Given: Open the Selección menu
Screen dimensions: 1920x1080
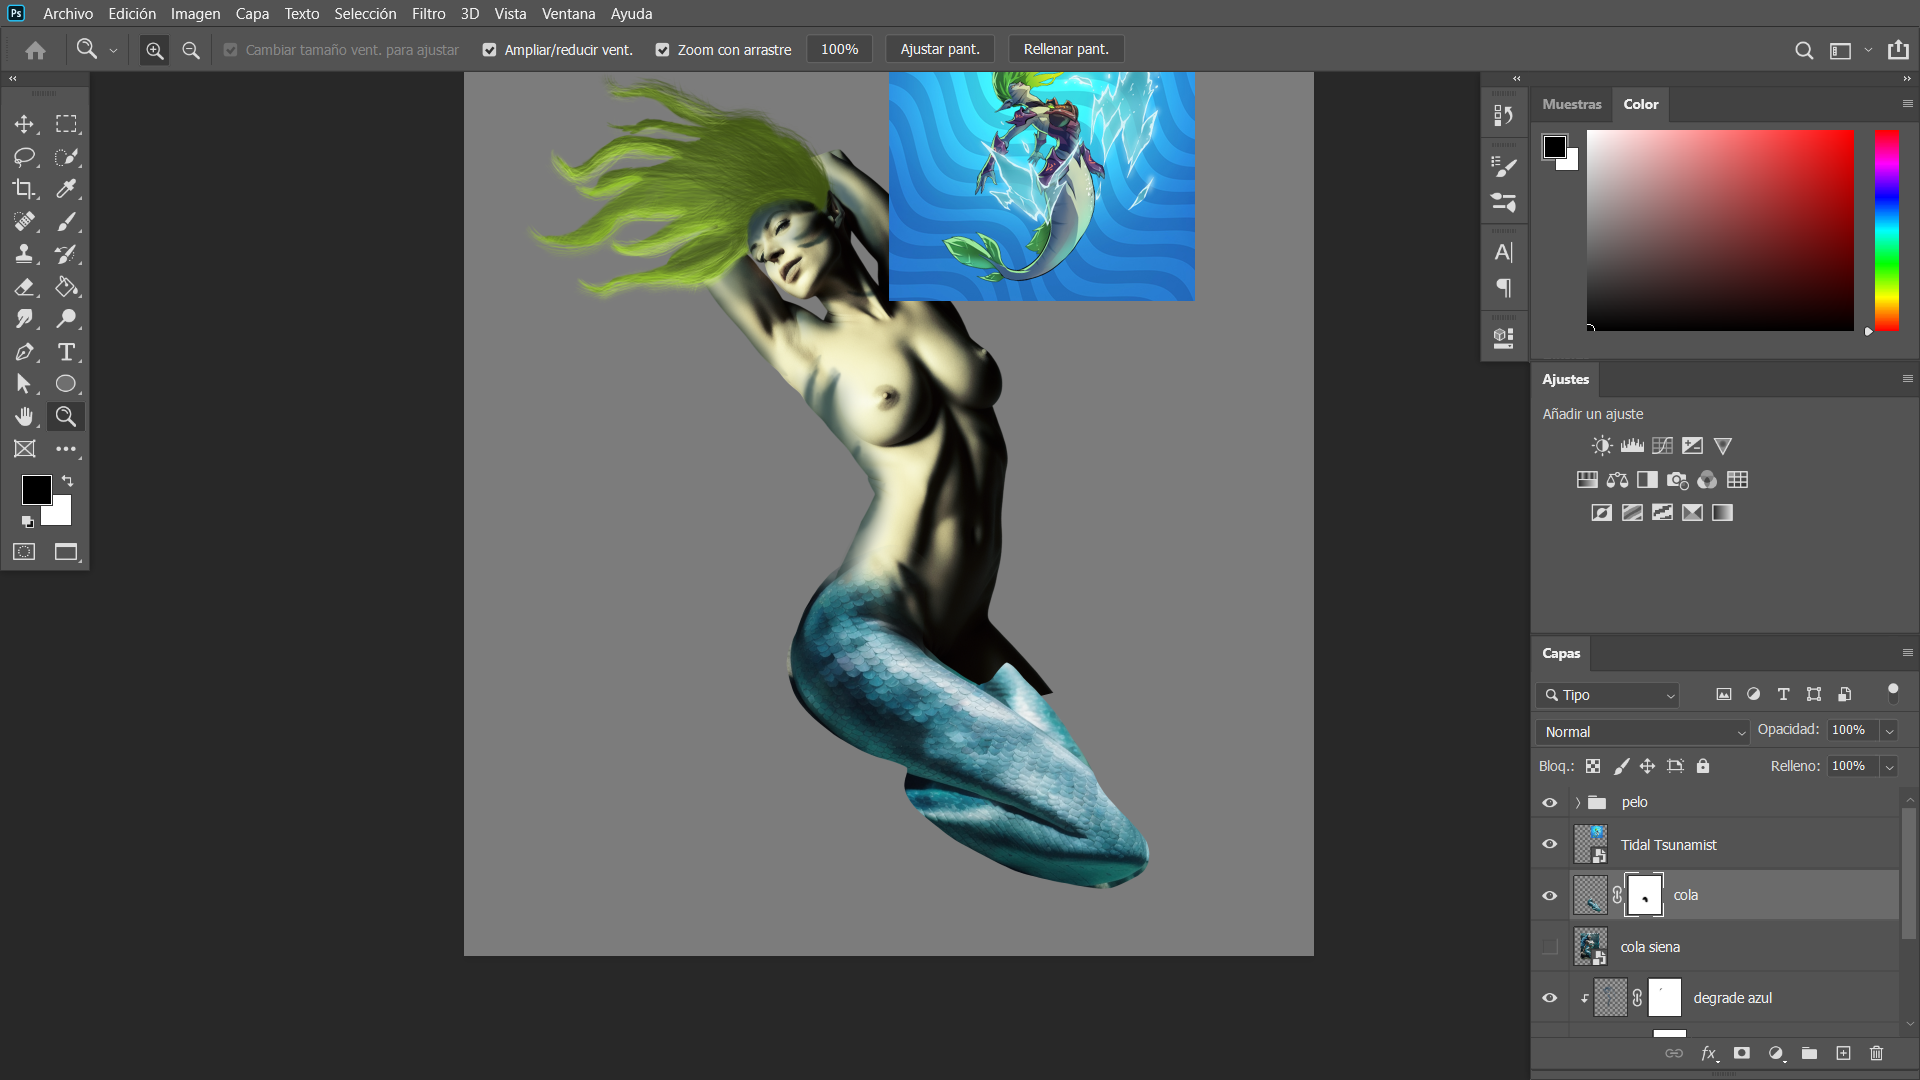Looking at the screenshot, I should tap(365, 14).
